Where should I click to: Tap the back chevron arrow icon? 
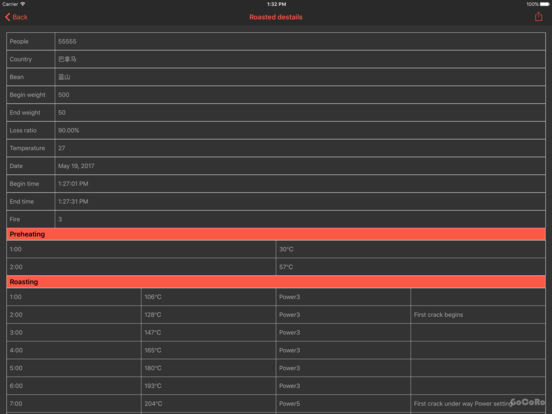(x=7, y=17)
